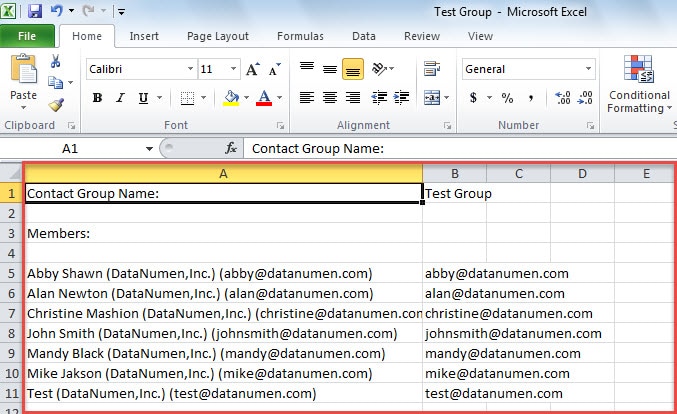Open font color palette dropdown arrow
Image resolution: width=677 pixels, height=414 pixels.
[279, 98]
